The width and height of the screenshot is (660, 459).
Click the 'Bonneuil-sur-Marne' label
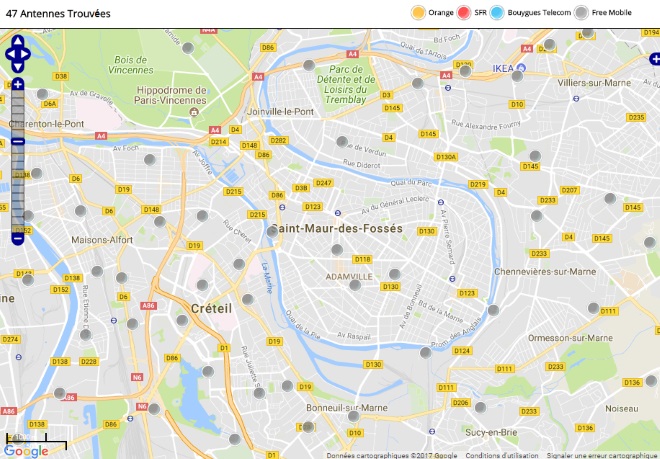(347, 408)
